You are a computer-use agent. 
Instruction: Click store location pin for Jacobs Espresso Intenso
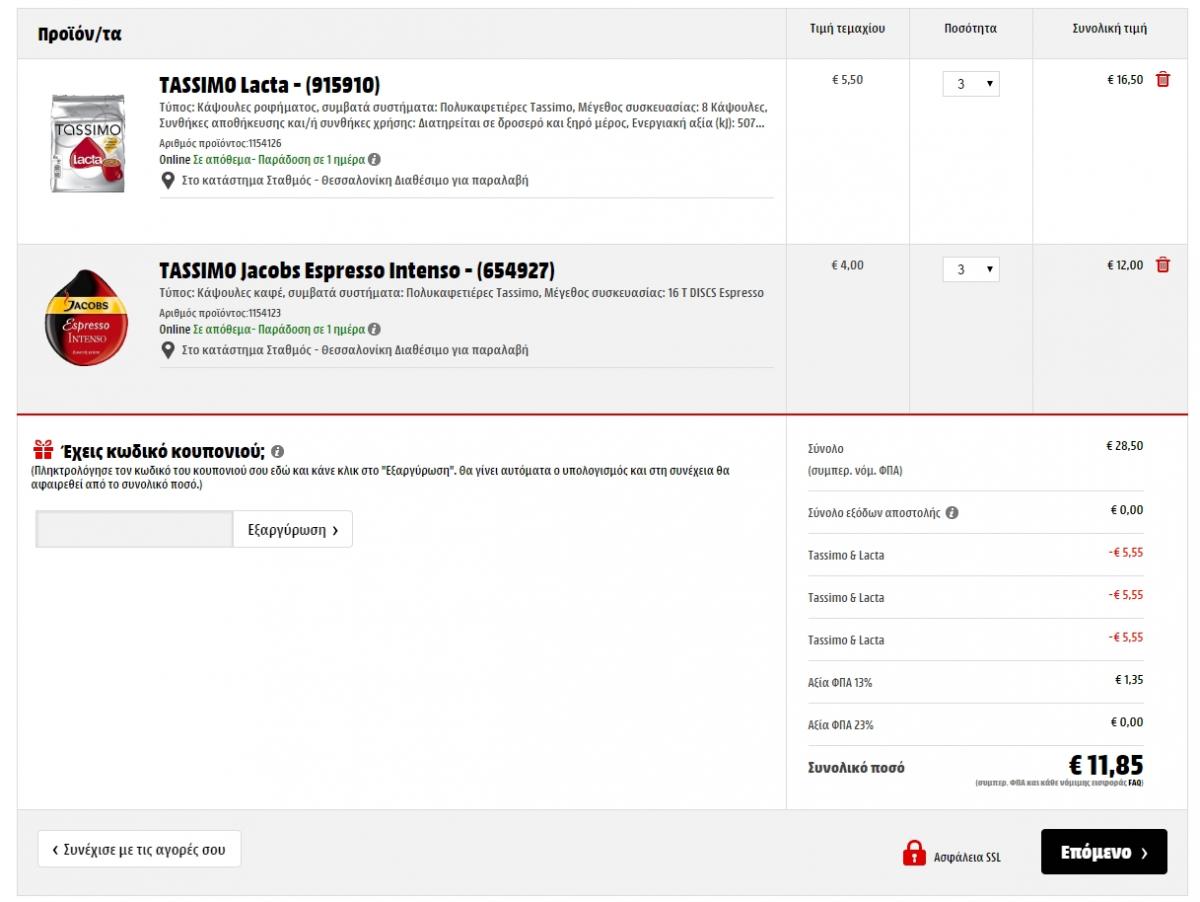tap(167, 350)
